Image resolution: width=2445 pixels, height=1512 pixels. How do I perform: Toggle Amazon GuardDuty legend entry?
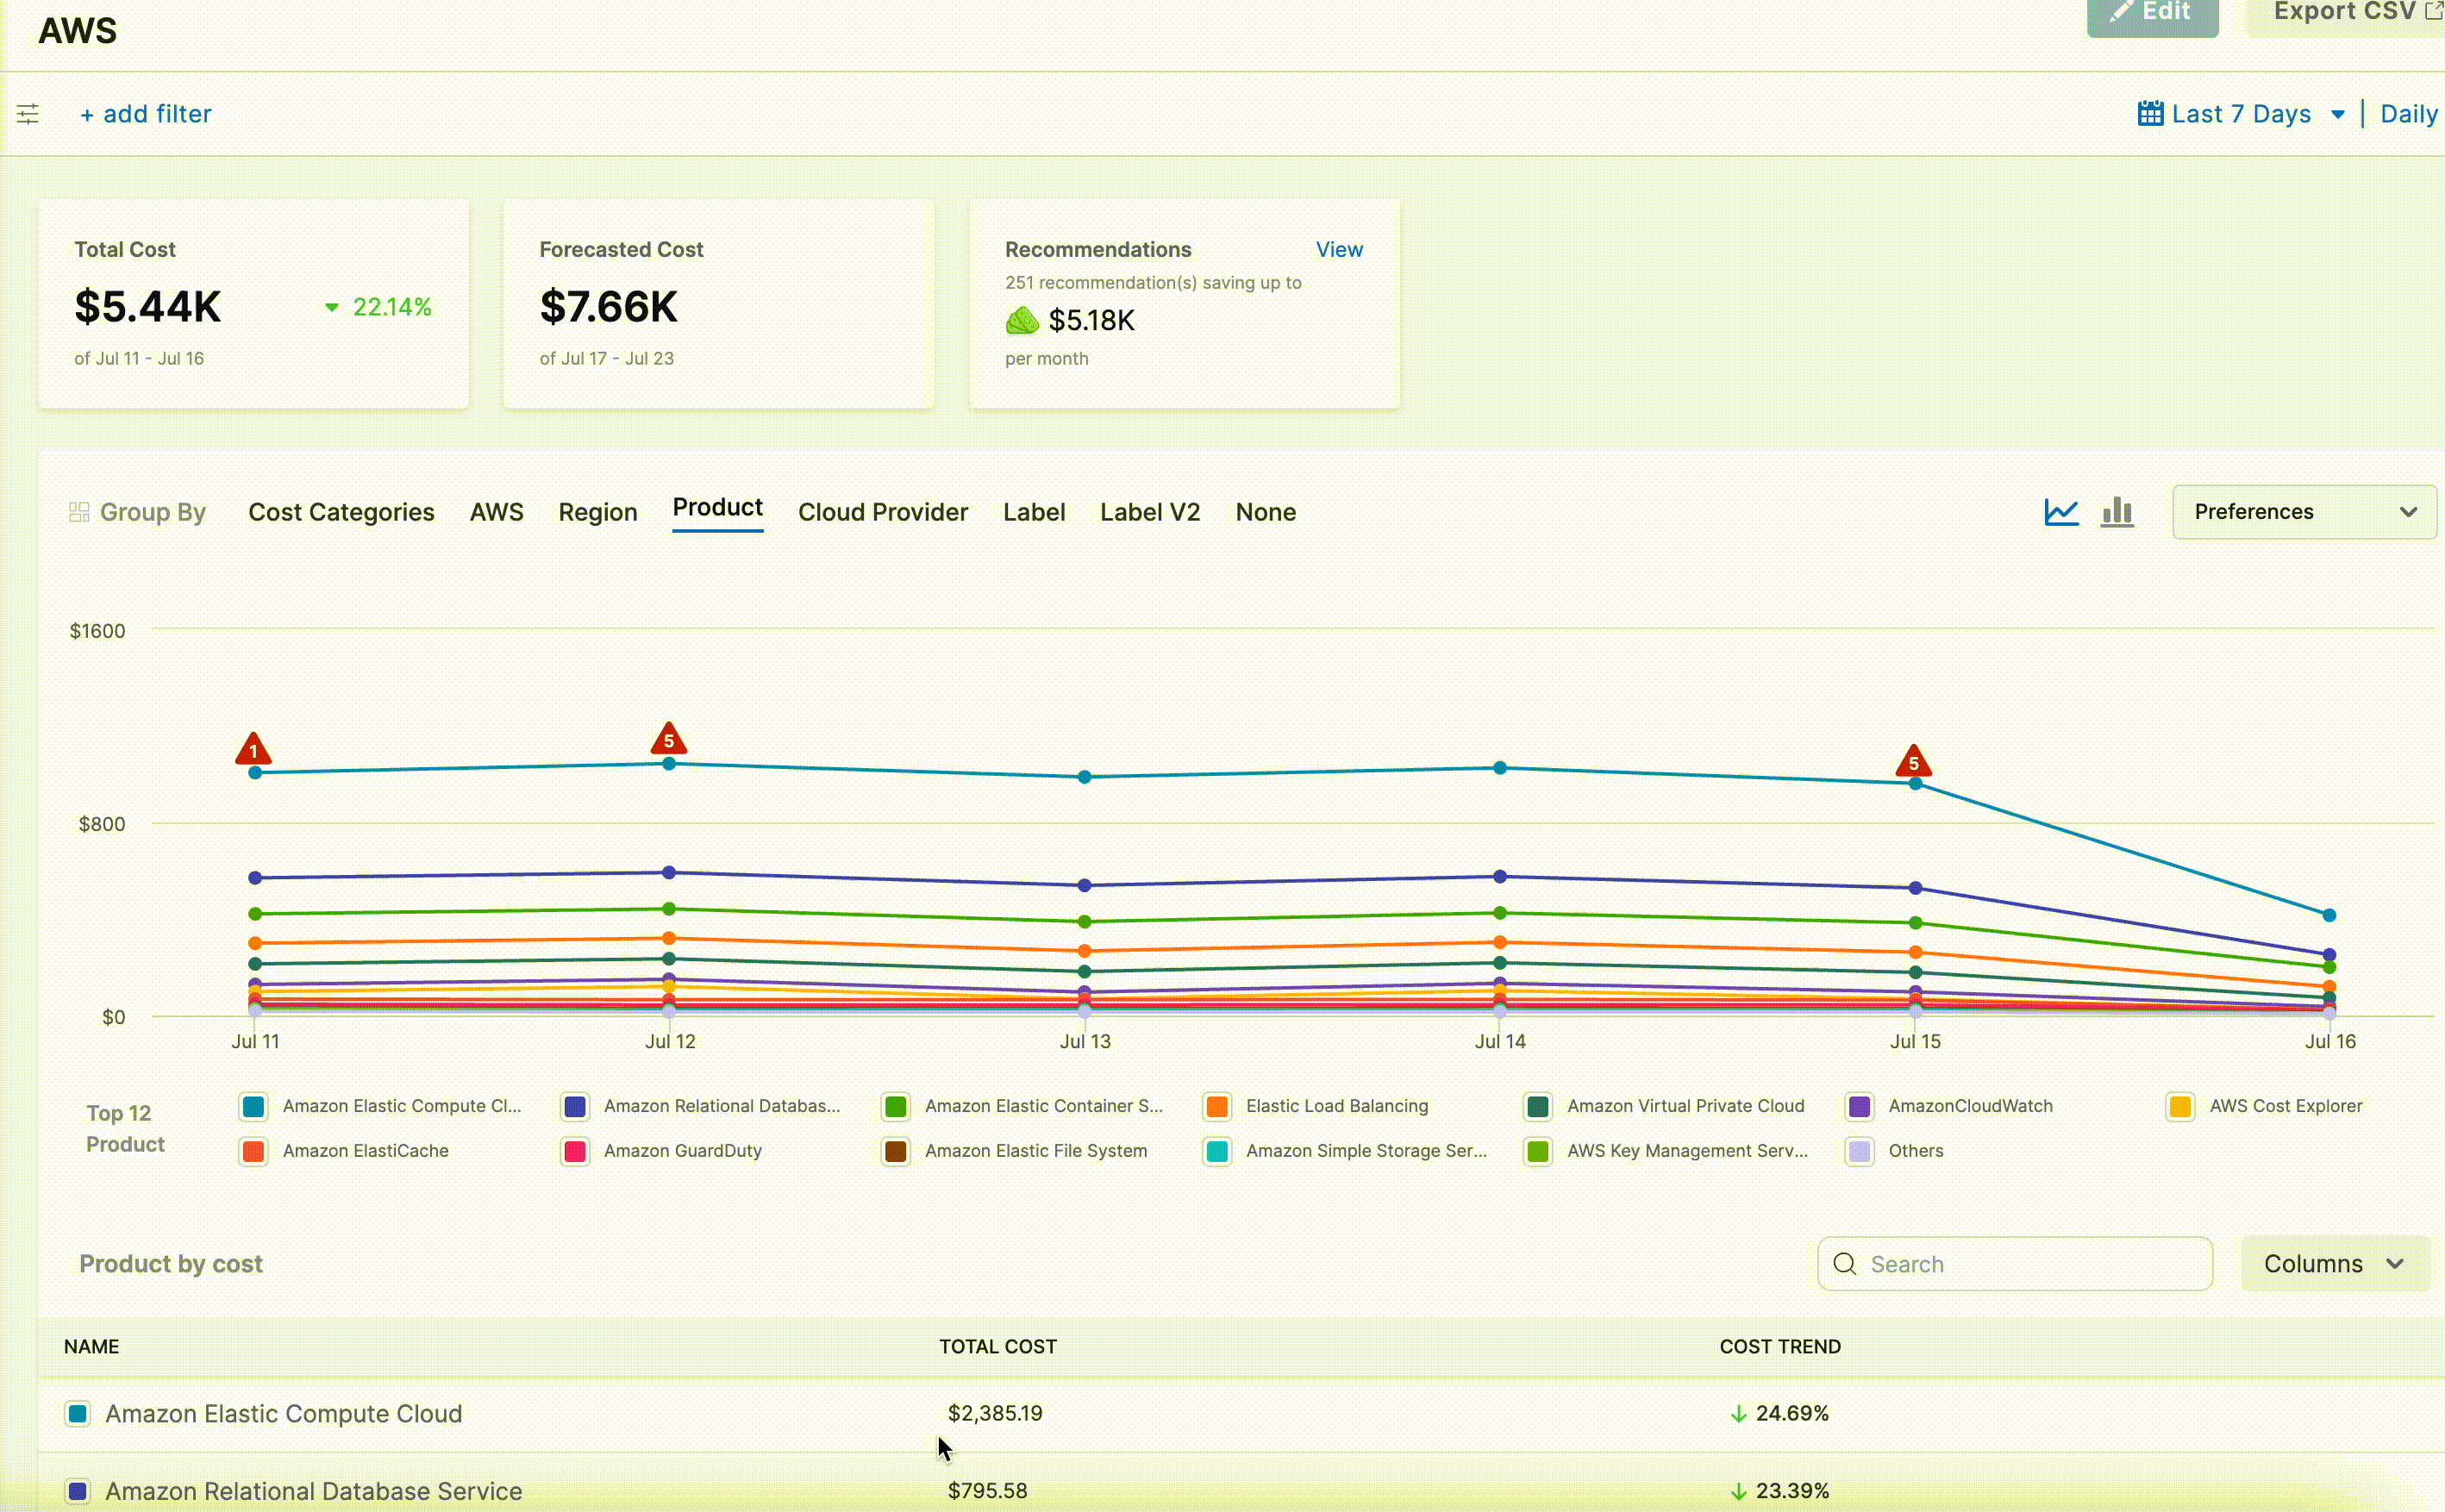point(575,1151)
